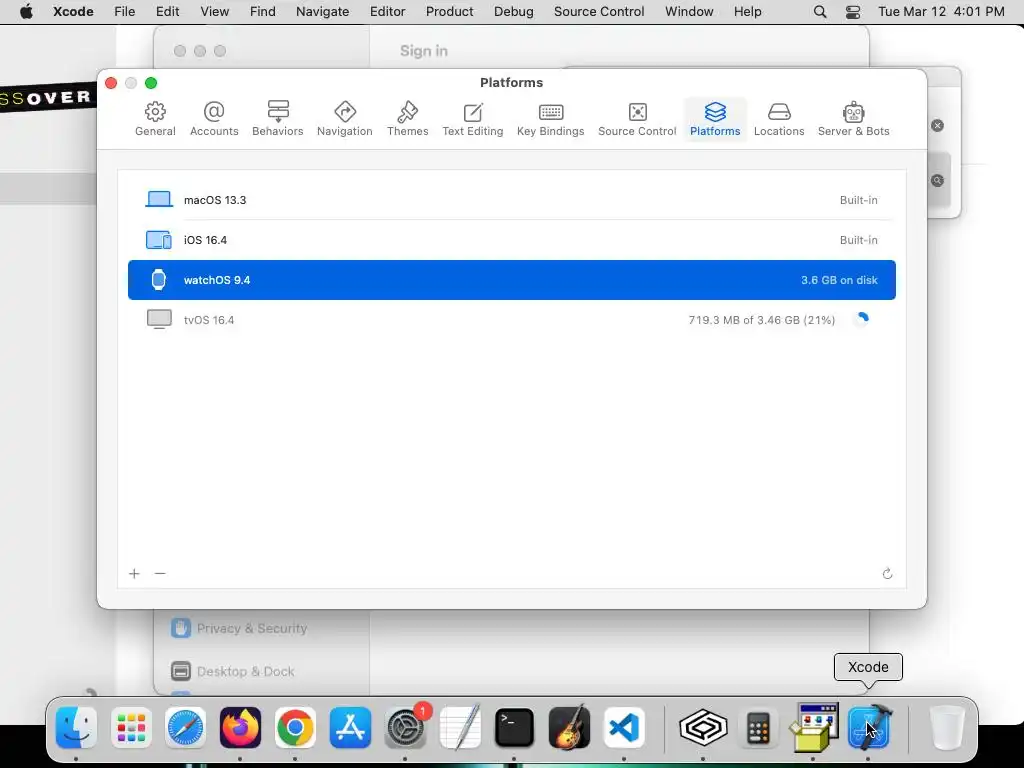Image resolution: width=1024 pixels, height=768 pixels.
Task: Open the Calculator from the Dock
Action: pos(758,727)
